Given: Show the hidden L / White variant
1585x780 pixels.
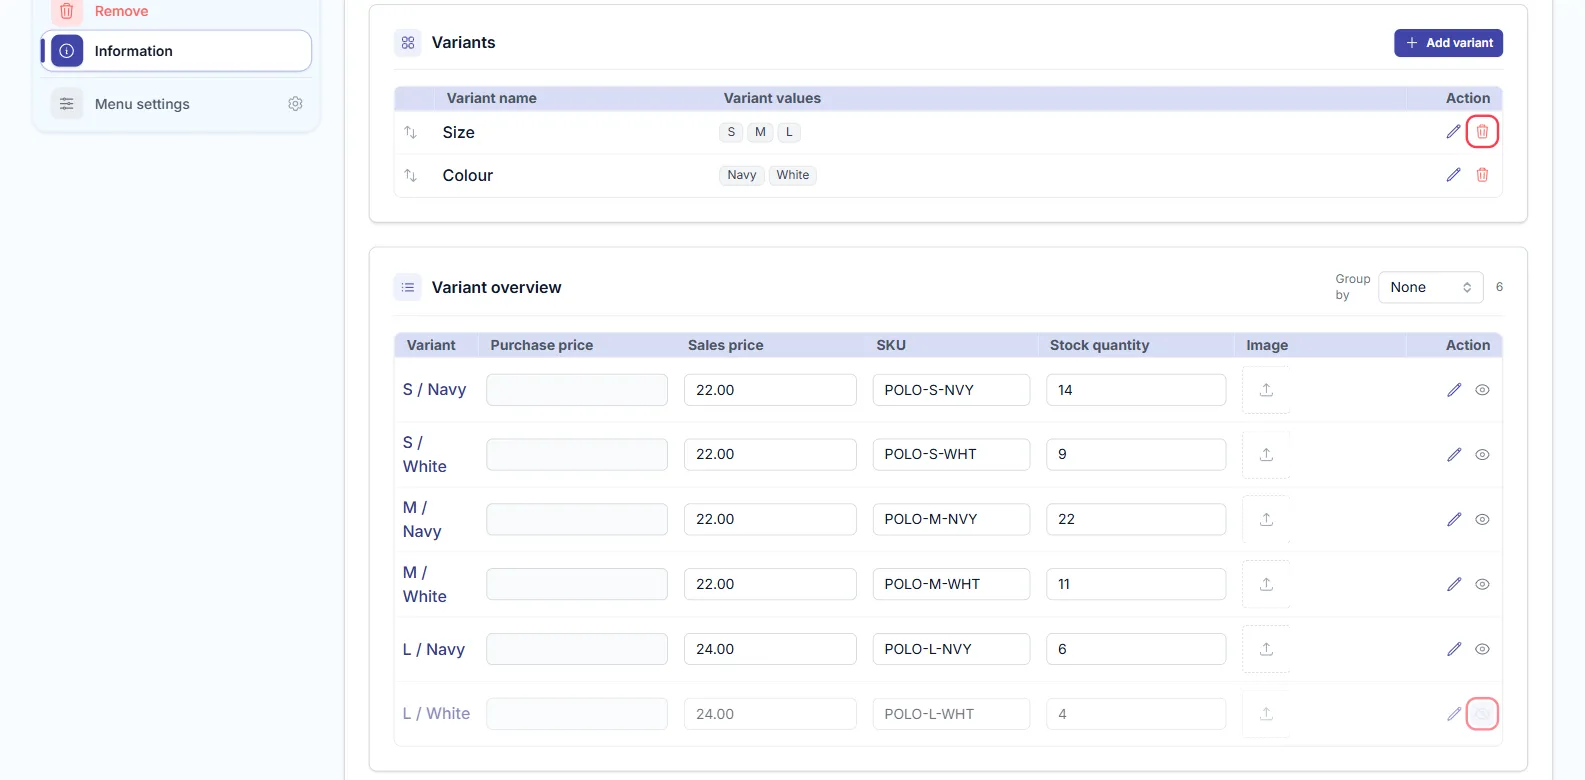Looking at the screenshot, I should point(1482,714).
